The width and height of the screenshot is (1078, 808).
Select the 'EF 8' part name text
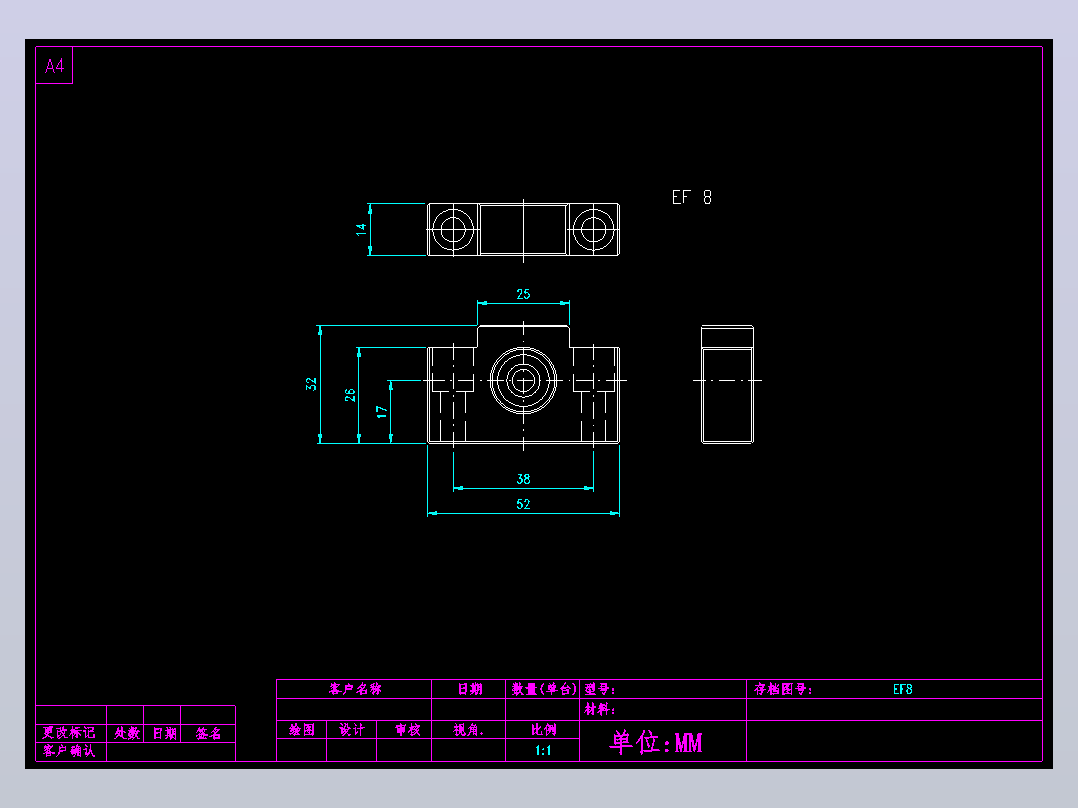692,197
